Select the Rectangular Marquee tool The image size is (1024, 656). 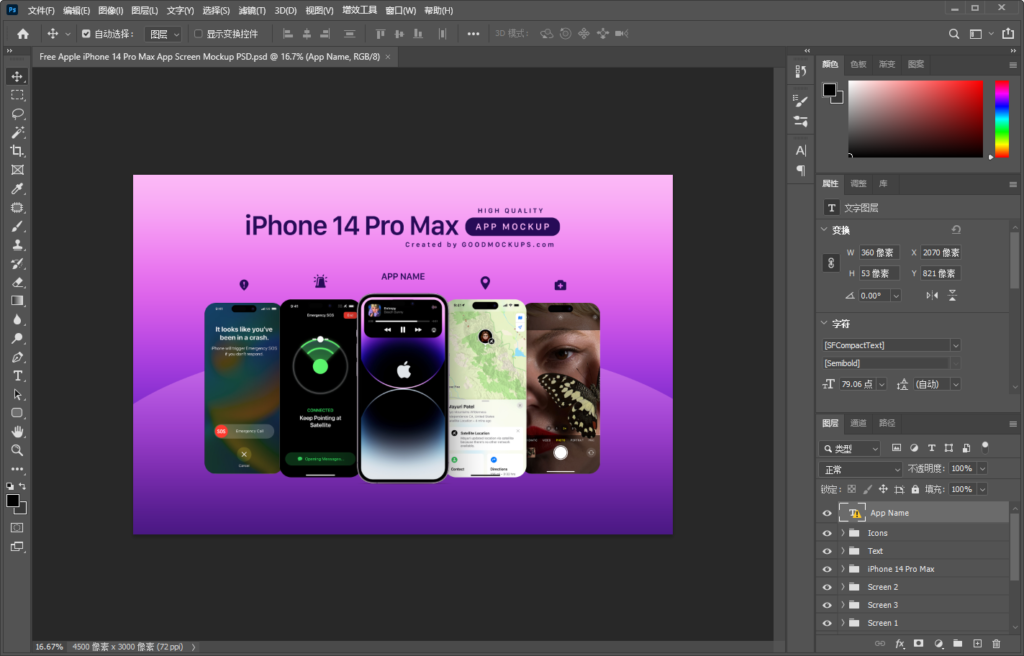tap(17, 95)
